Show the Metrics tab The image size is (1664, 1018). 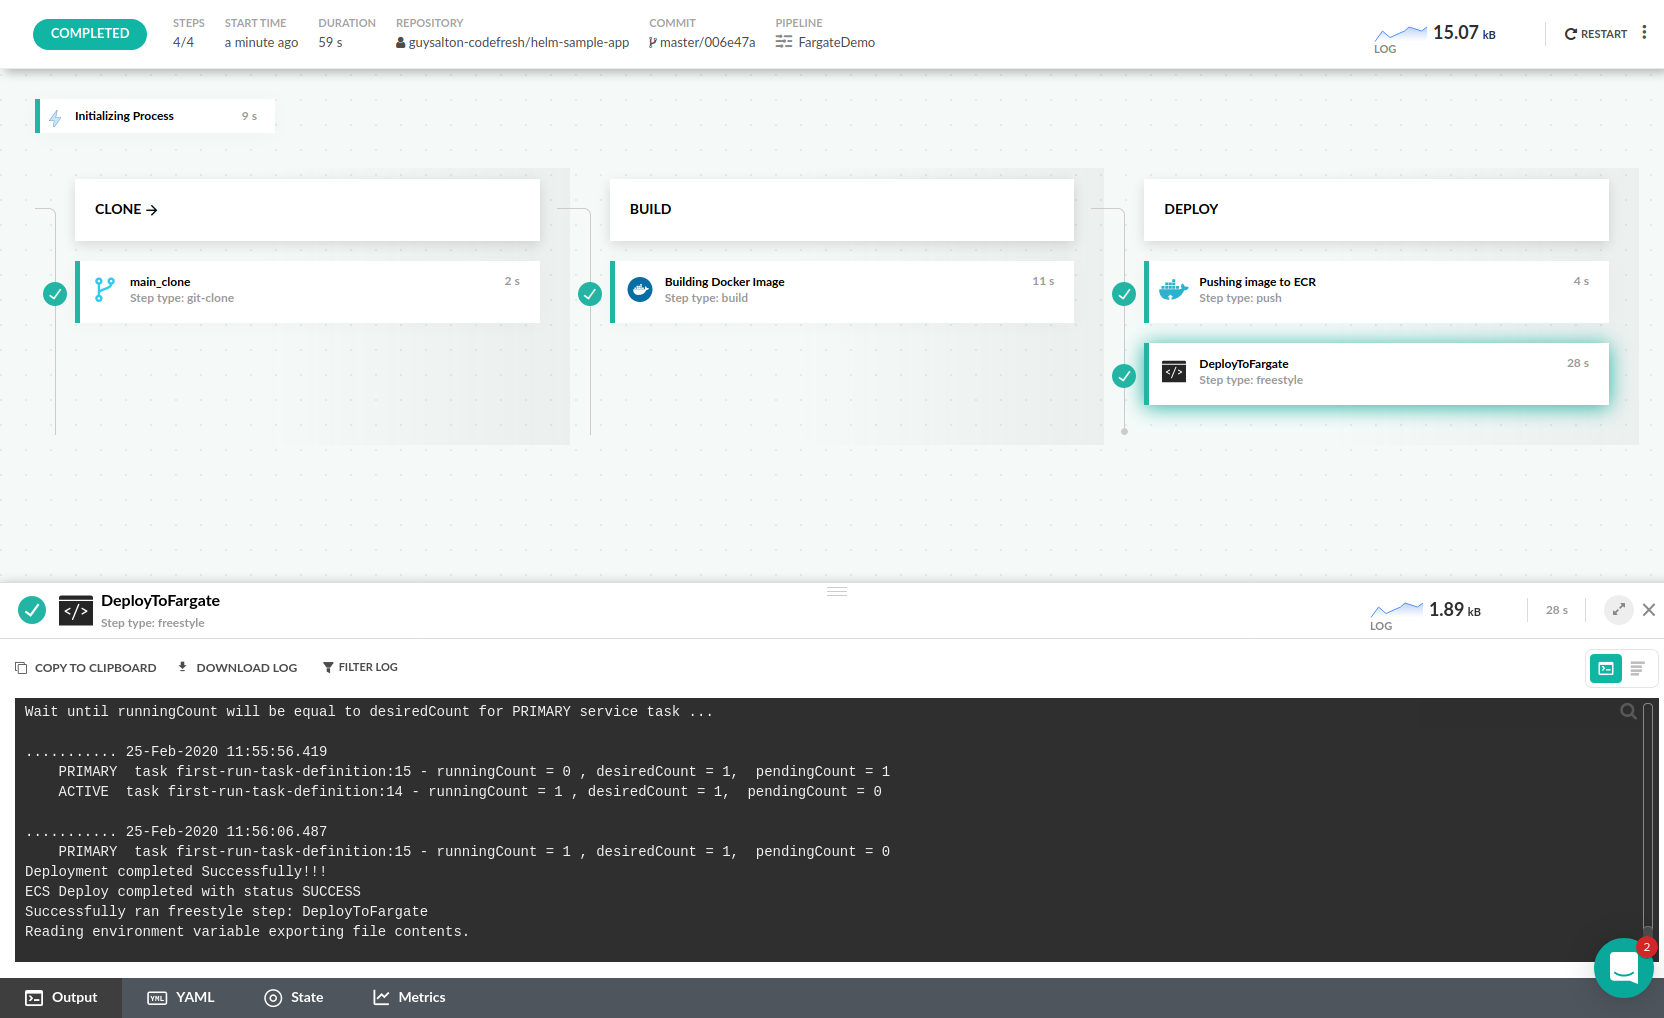(x=409, y=998)
